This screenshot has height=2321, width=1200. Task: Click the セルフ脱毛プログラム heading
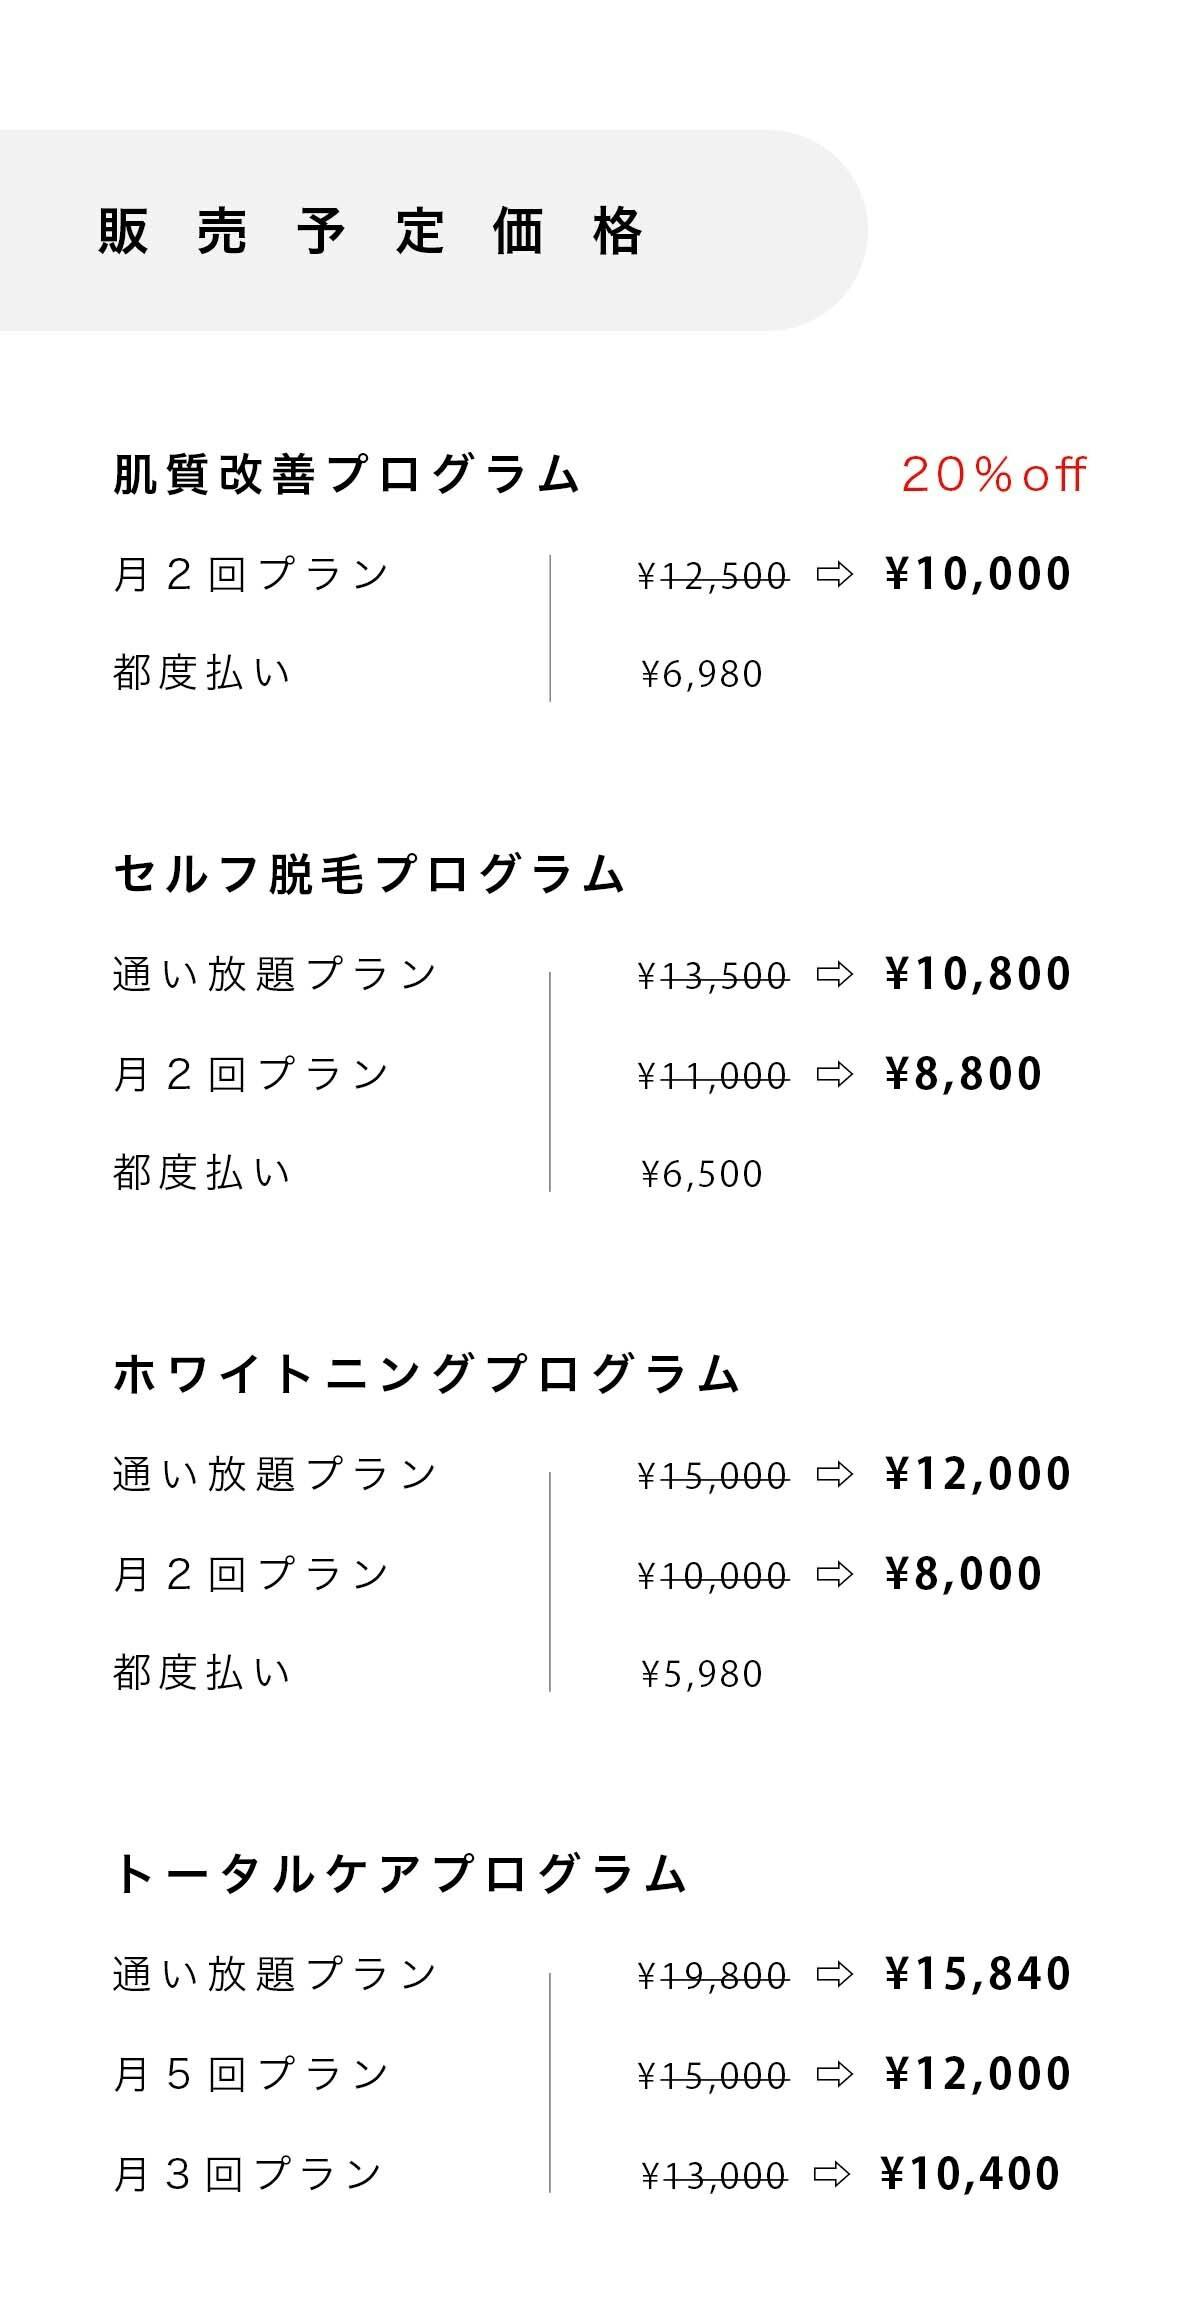pos(369,875)
